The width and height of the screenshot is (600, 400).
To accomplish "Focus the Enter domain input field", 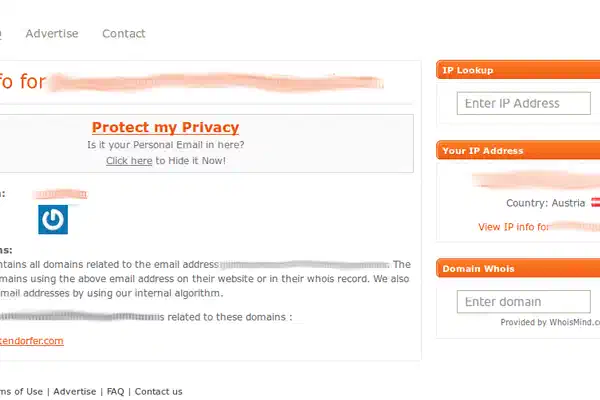I will pos(523,302).
